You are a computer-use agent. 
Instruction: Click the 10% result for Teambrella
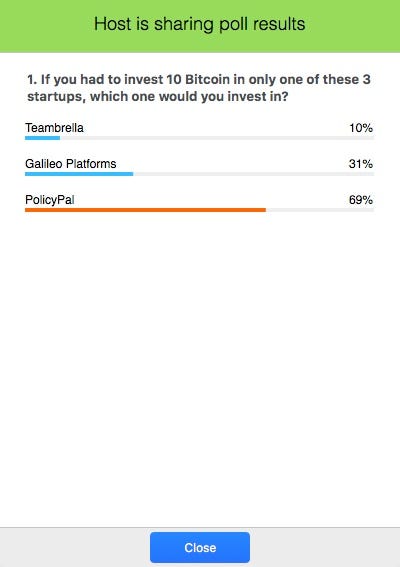coord(361,128)
